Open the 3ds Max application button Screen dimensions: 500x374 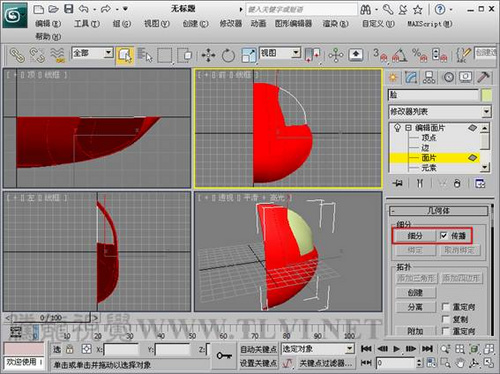(15, 15)
